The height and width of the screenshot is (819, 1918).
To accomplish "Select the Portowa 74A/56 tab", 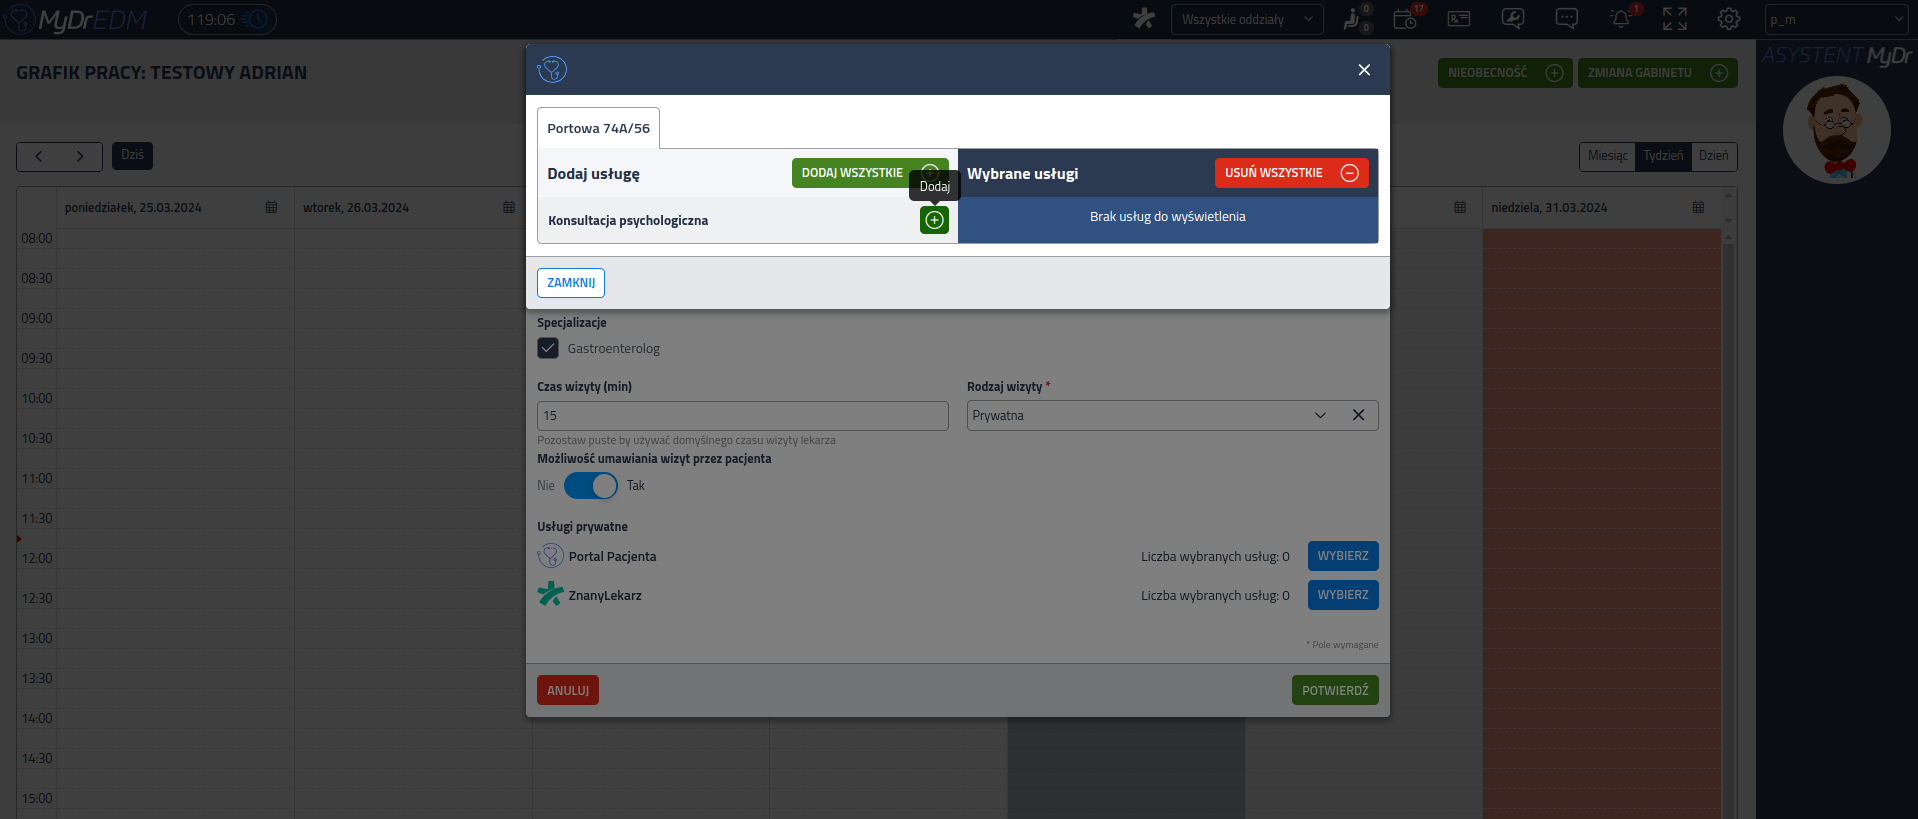I will [x=598, y=128].
